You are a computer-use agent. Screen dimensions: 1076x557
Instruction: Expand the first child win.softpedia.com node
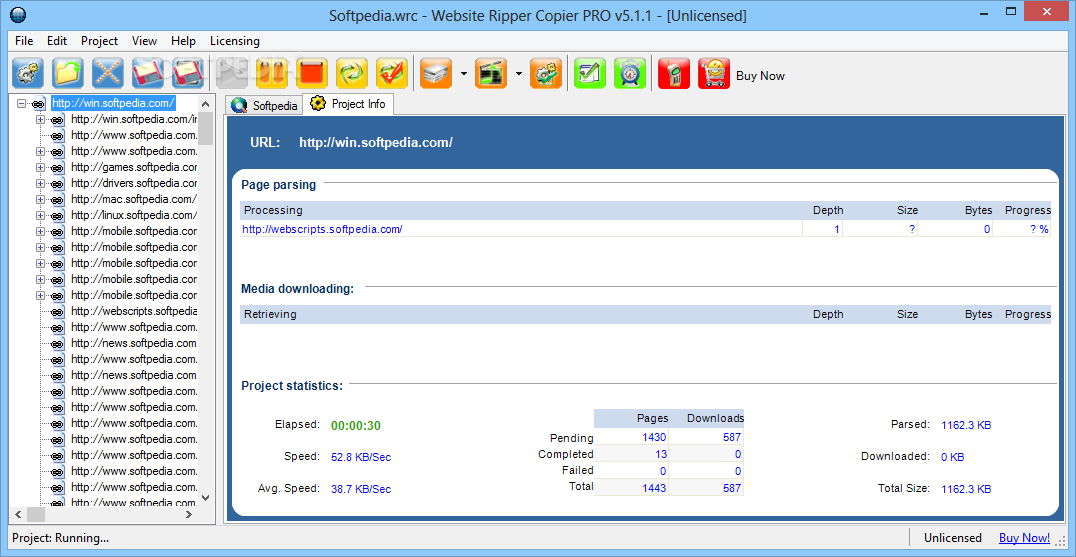(40, 119)
